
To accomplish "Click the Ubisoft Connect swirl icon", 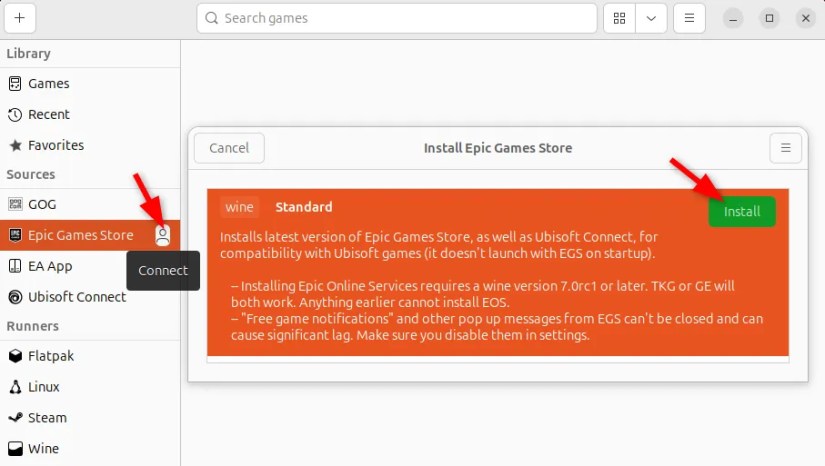I will coord(15,297).
